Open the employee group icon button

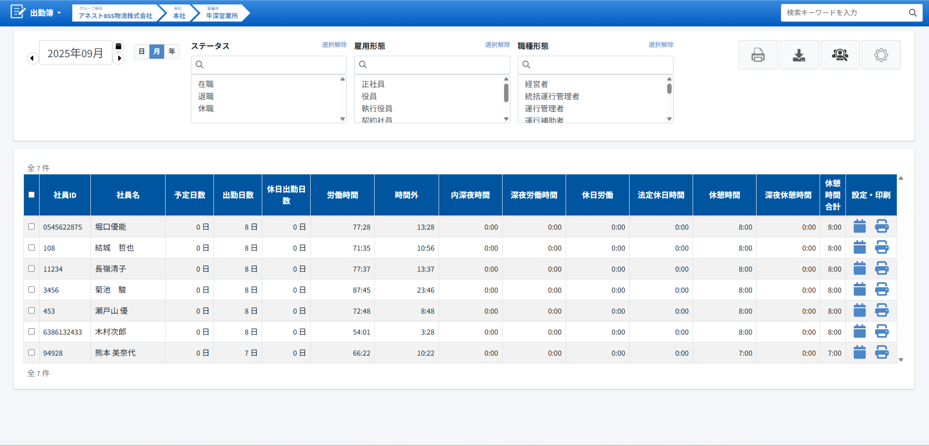click(x=840, y=55)
